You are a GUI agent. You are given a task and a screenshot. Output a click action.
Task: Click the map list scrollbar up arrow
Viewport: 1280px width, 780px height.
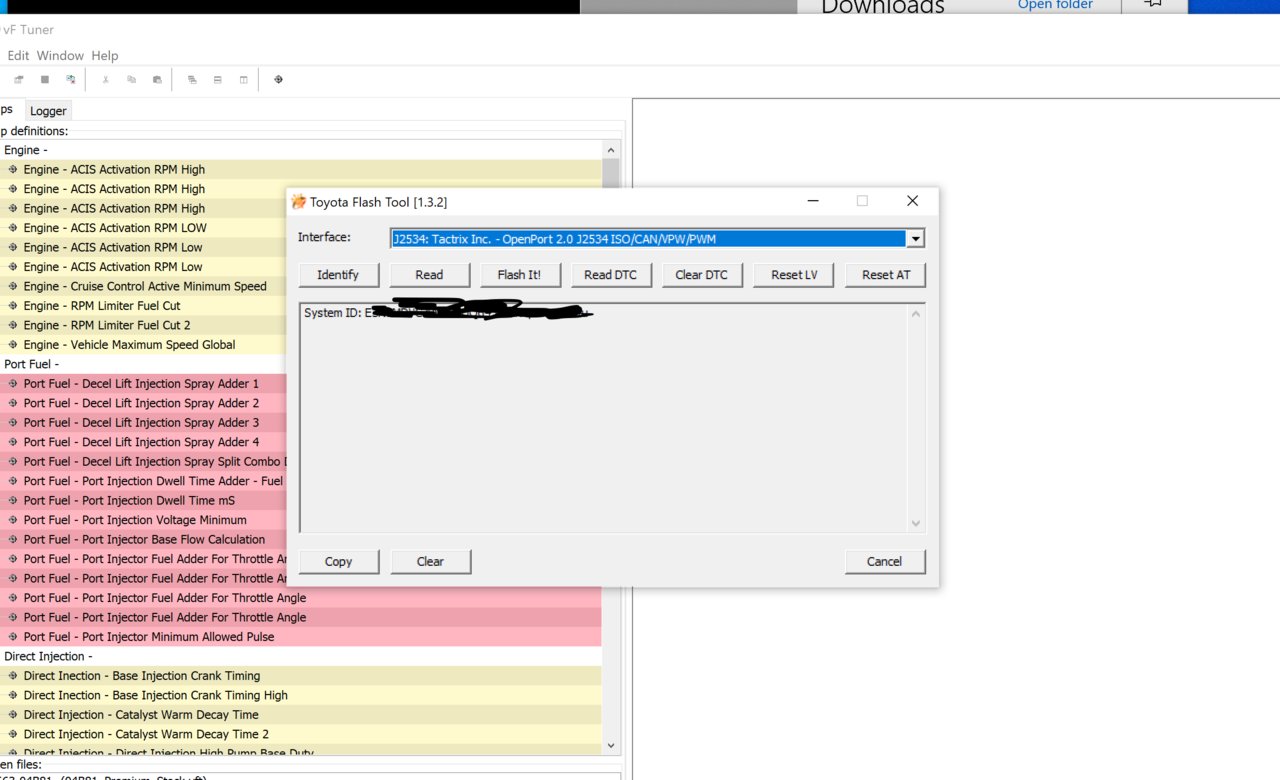coord(611,150)
